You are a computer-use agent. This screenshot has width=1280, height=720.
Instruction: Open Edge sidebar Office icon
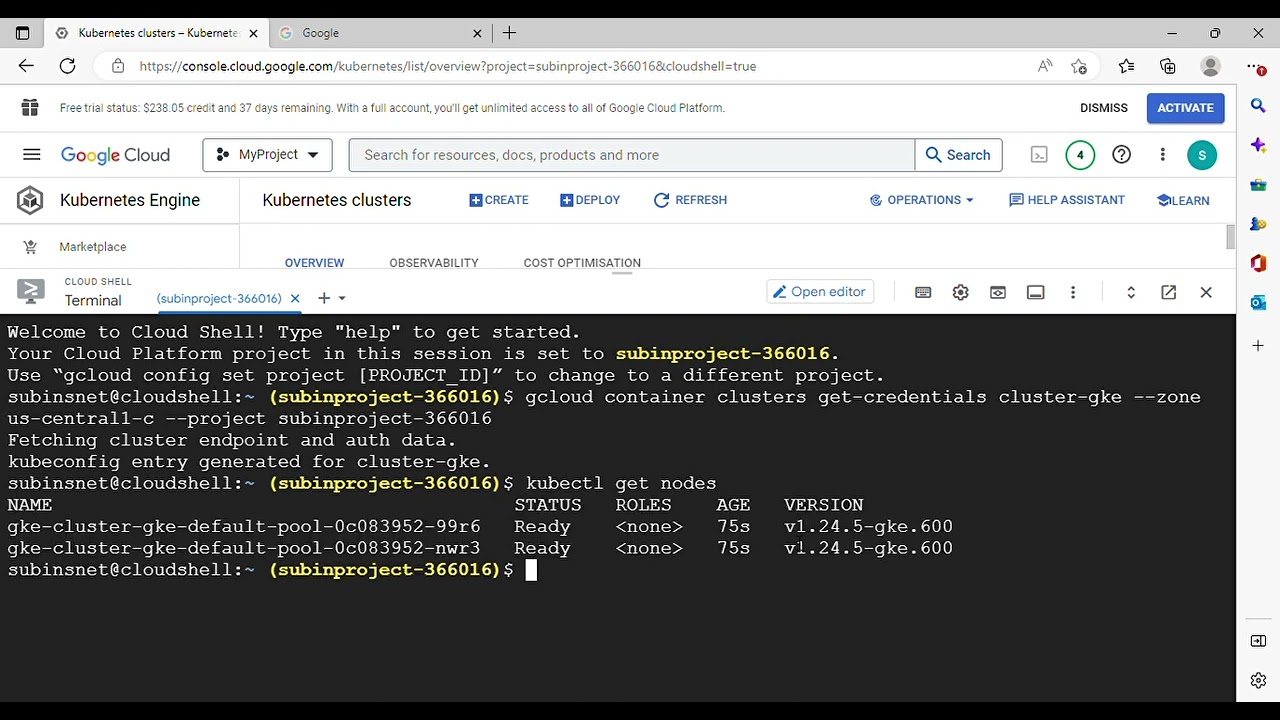coord(1258,263)
